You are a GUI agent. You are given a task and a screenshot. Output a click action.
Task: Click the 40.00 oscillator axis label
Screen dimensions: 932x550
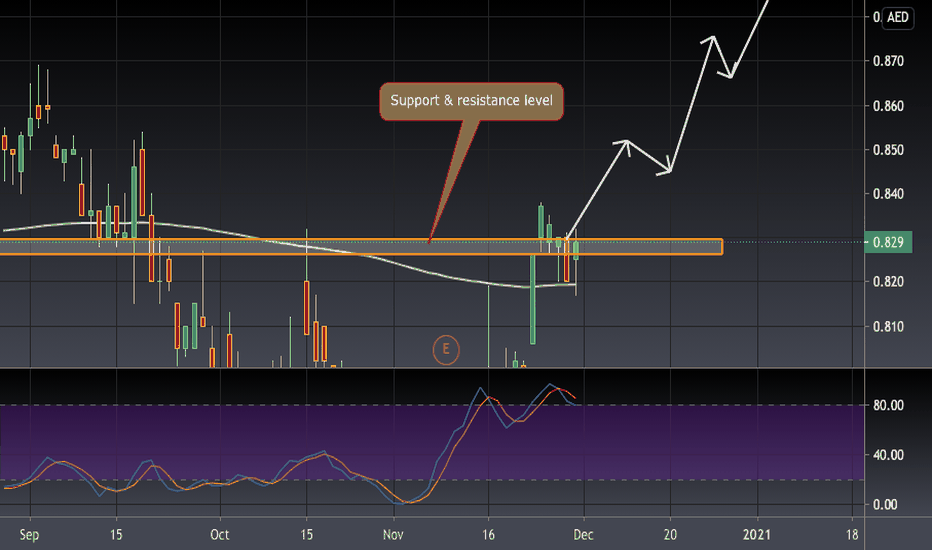click(x=888, y=455)
